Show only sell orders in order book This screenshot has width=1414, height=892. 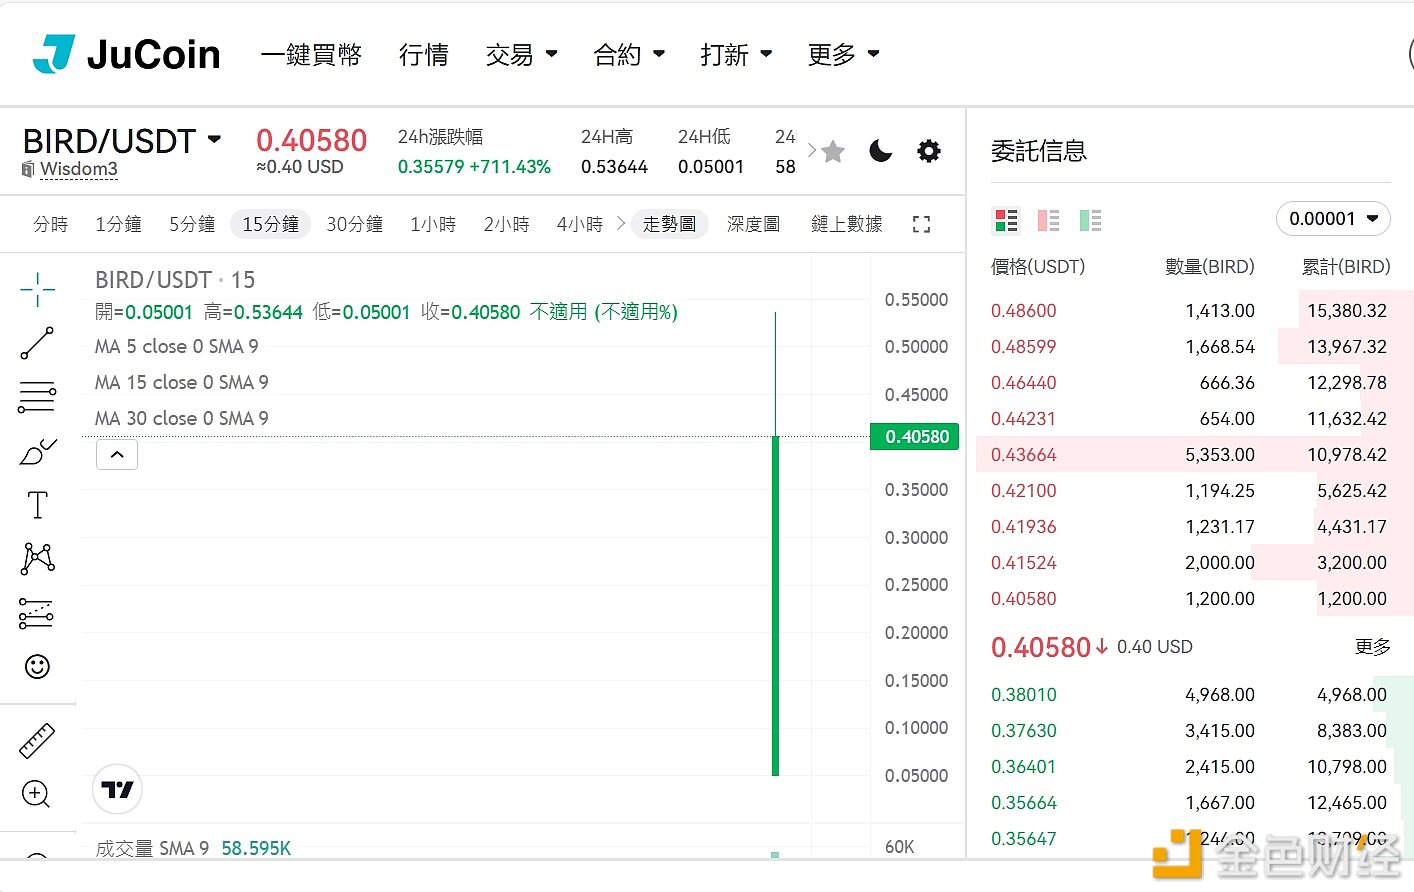click(1048, 220)
